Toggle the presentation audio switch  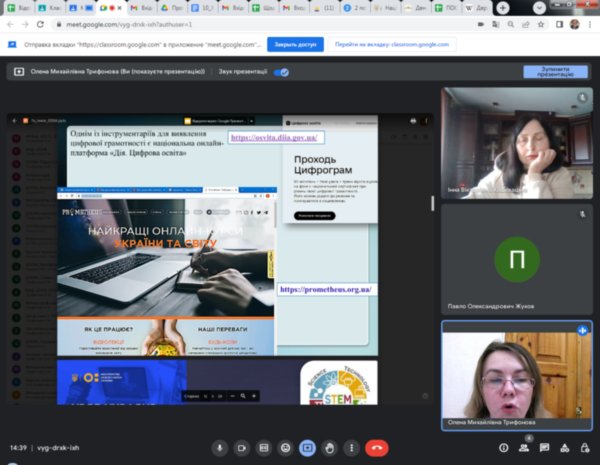[281, 72]
